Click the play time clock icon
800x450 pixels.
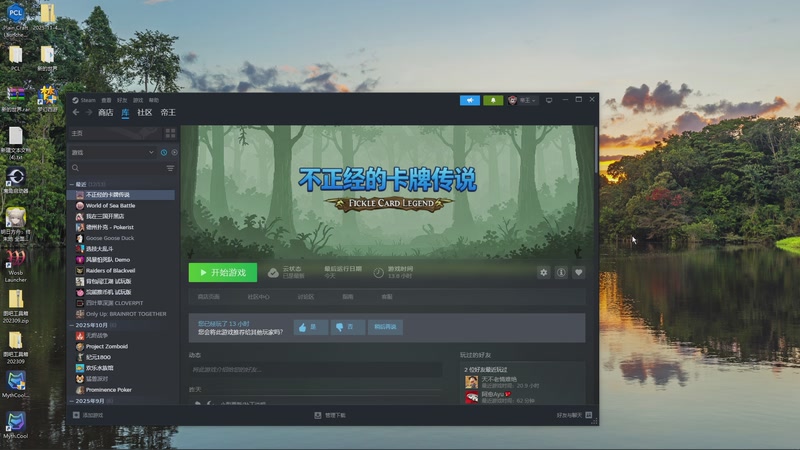pos(379,273)
